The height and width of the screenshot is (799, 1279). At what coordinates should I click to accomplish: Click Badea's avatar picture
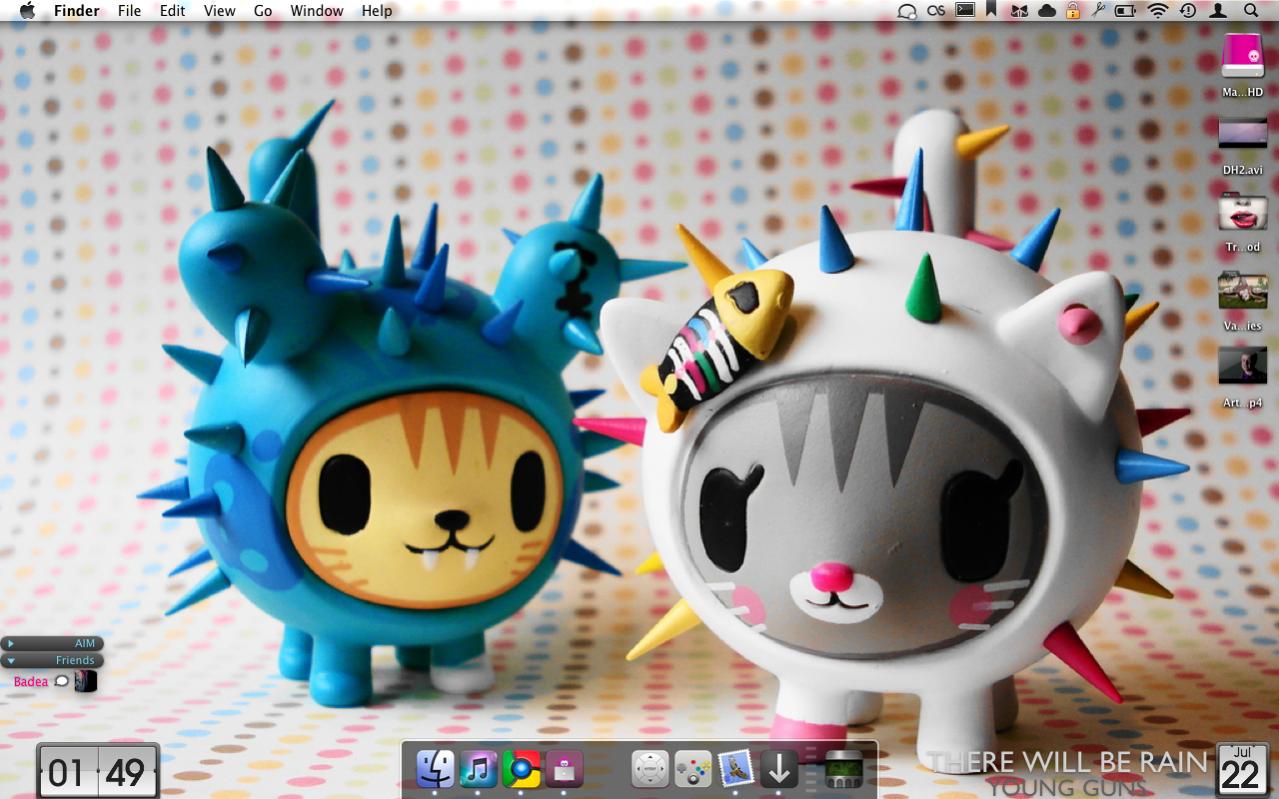[85, 681]
